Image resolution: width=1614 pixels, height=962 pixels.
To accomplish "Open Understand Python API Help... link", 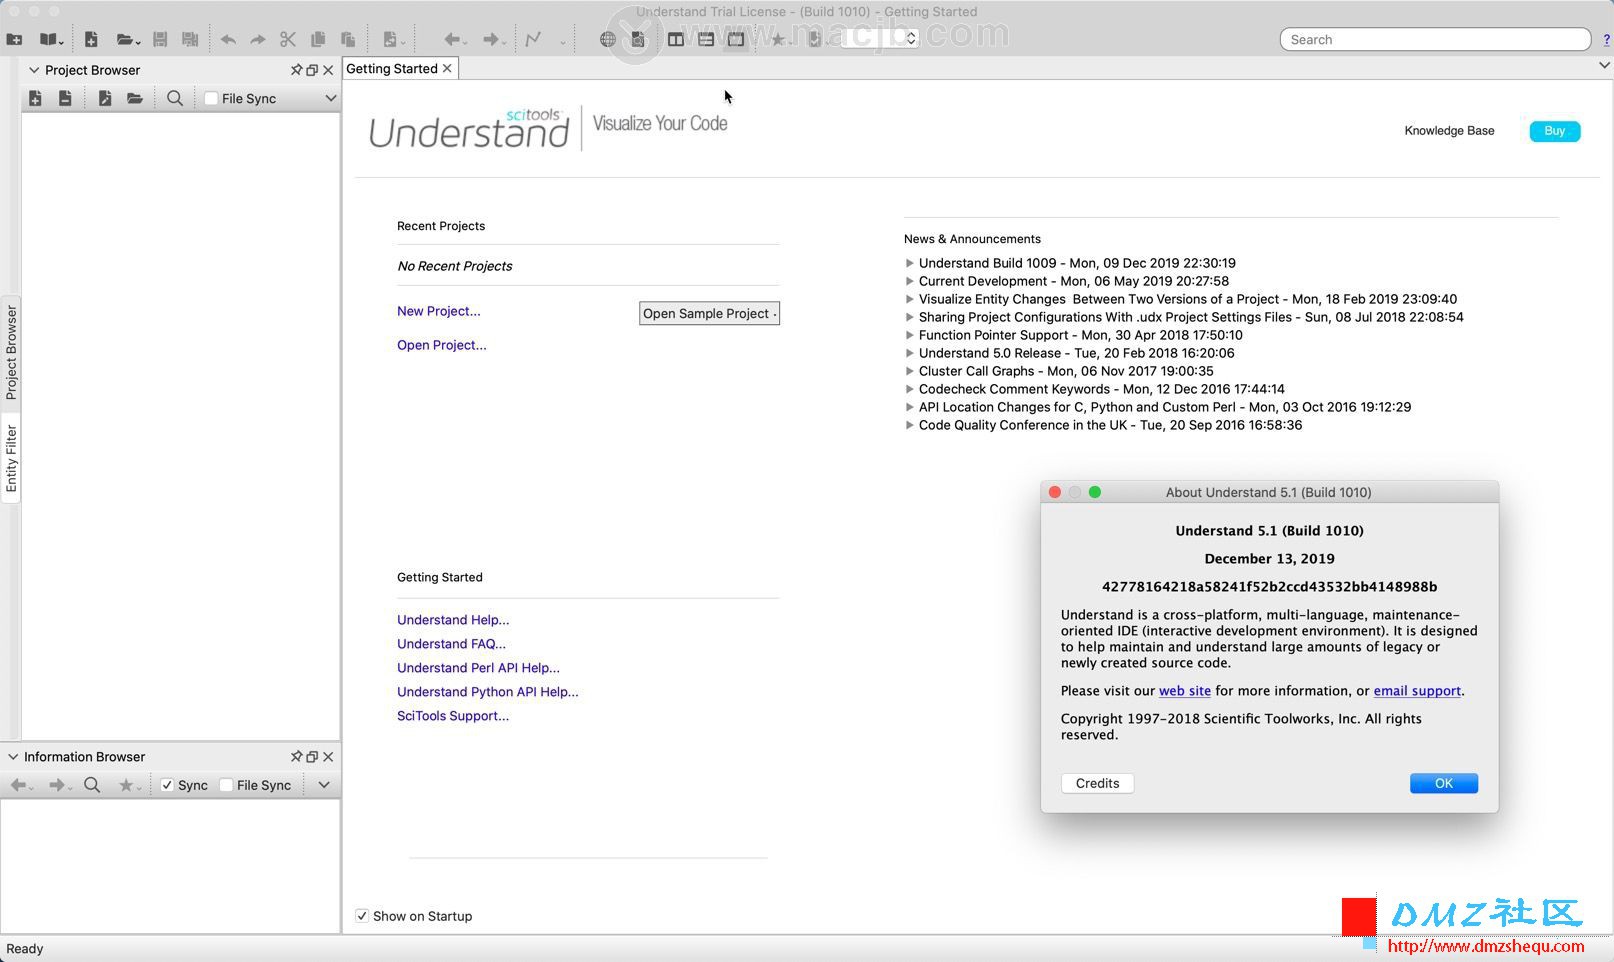I will 488,692.
